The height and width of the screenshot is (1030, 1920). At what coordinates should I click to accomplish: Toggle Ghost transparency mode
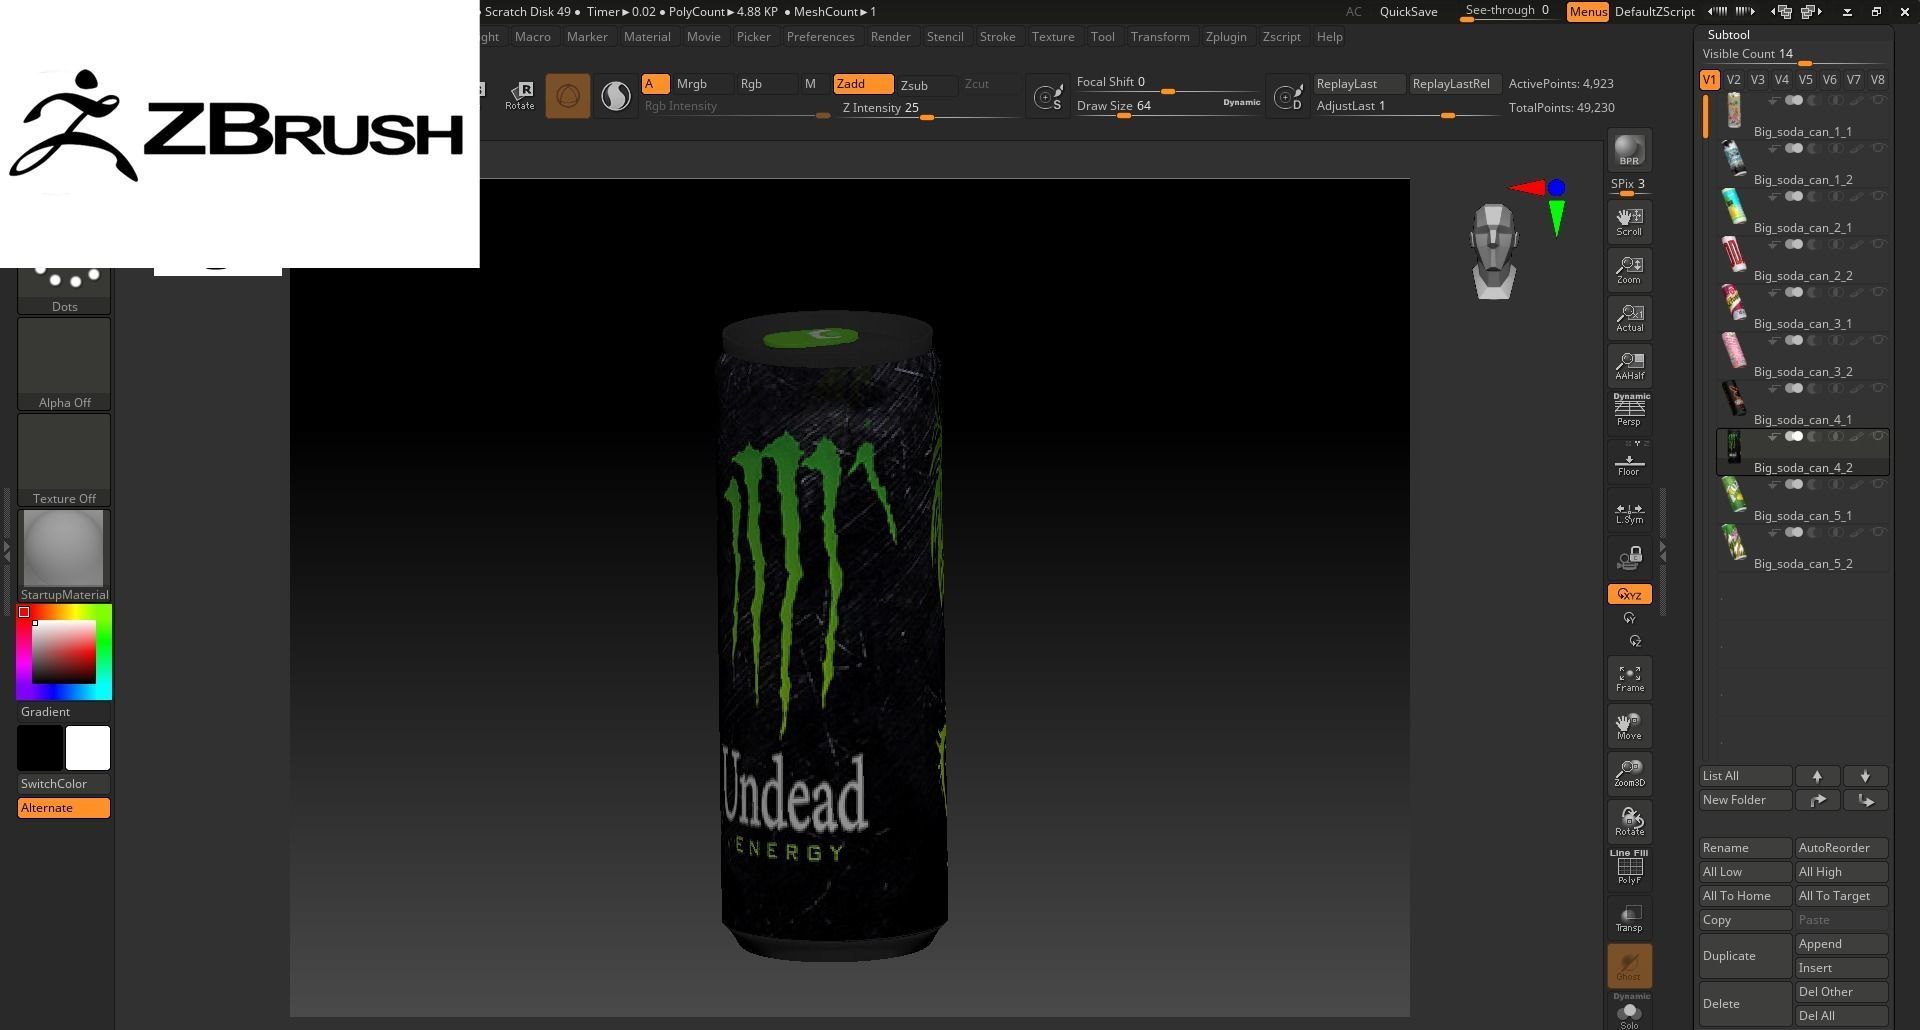click(1629, 966)
